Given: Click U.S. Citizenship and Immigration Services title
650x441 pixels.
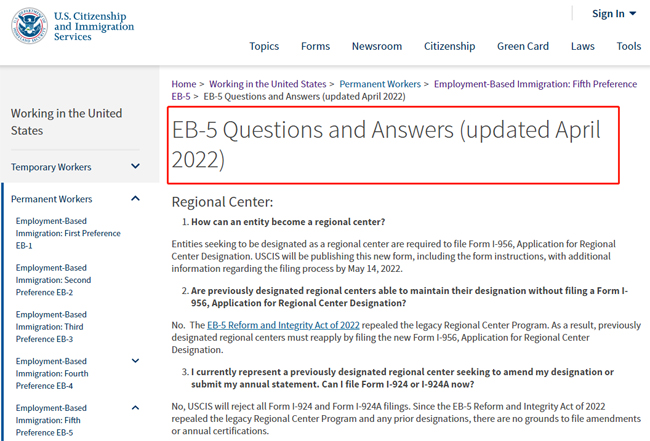Looking at the screenshot, I should (x=94, y=26).
